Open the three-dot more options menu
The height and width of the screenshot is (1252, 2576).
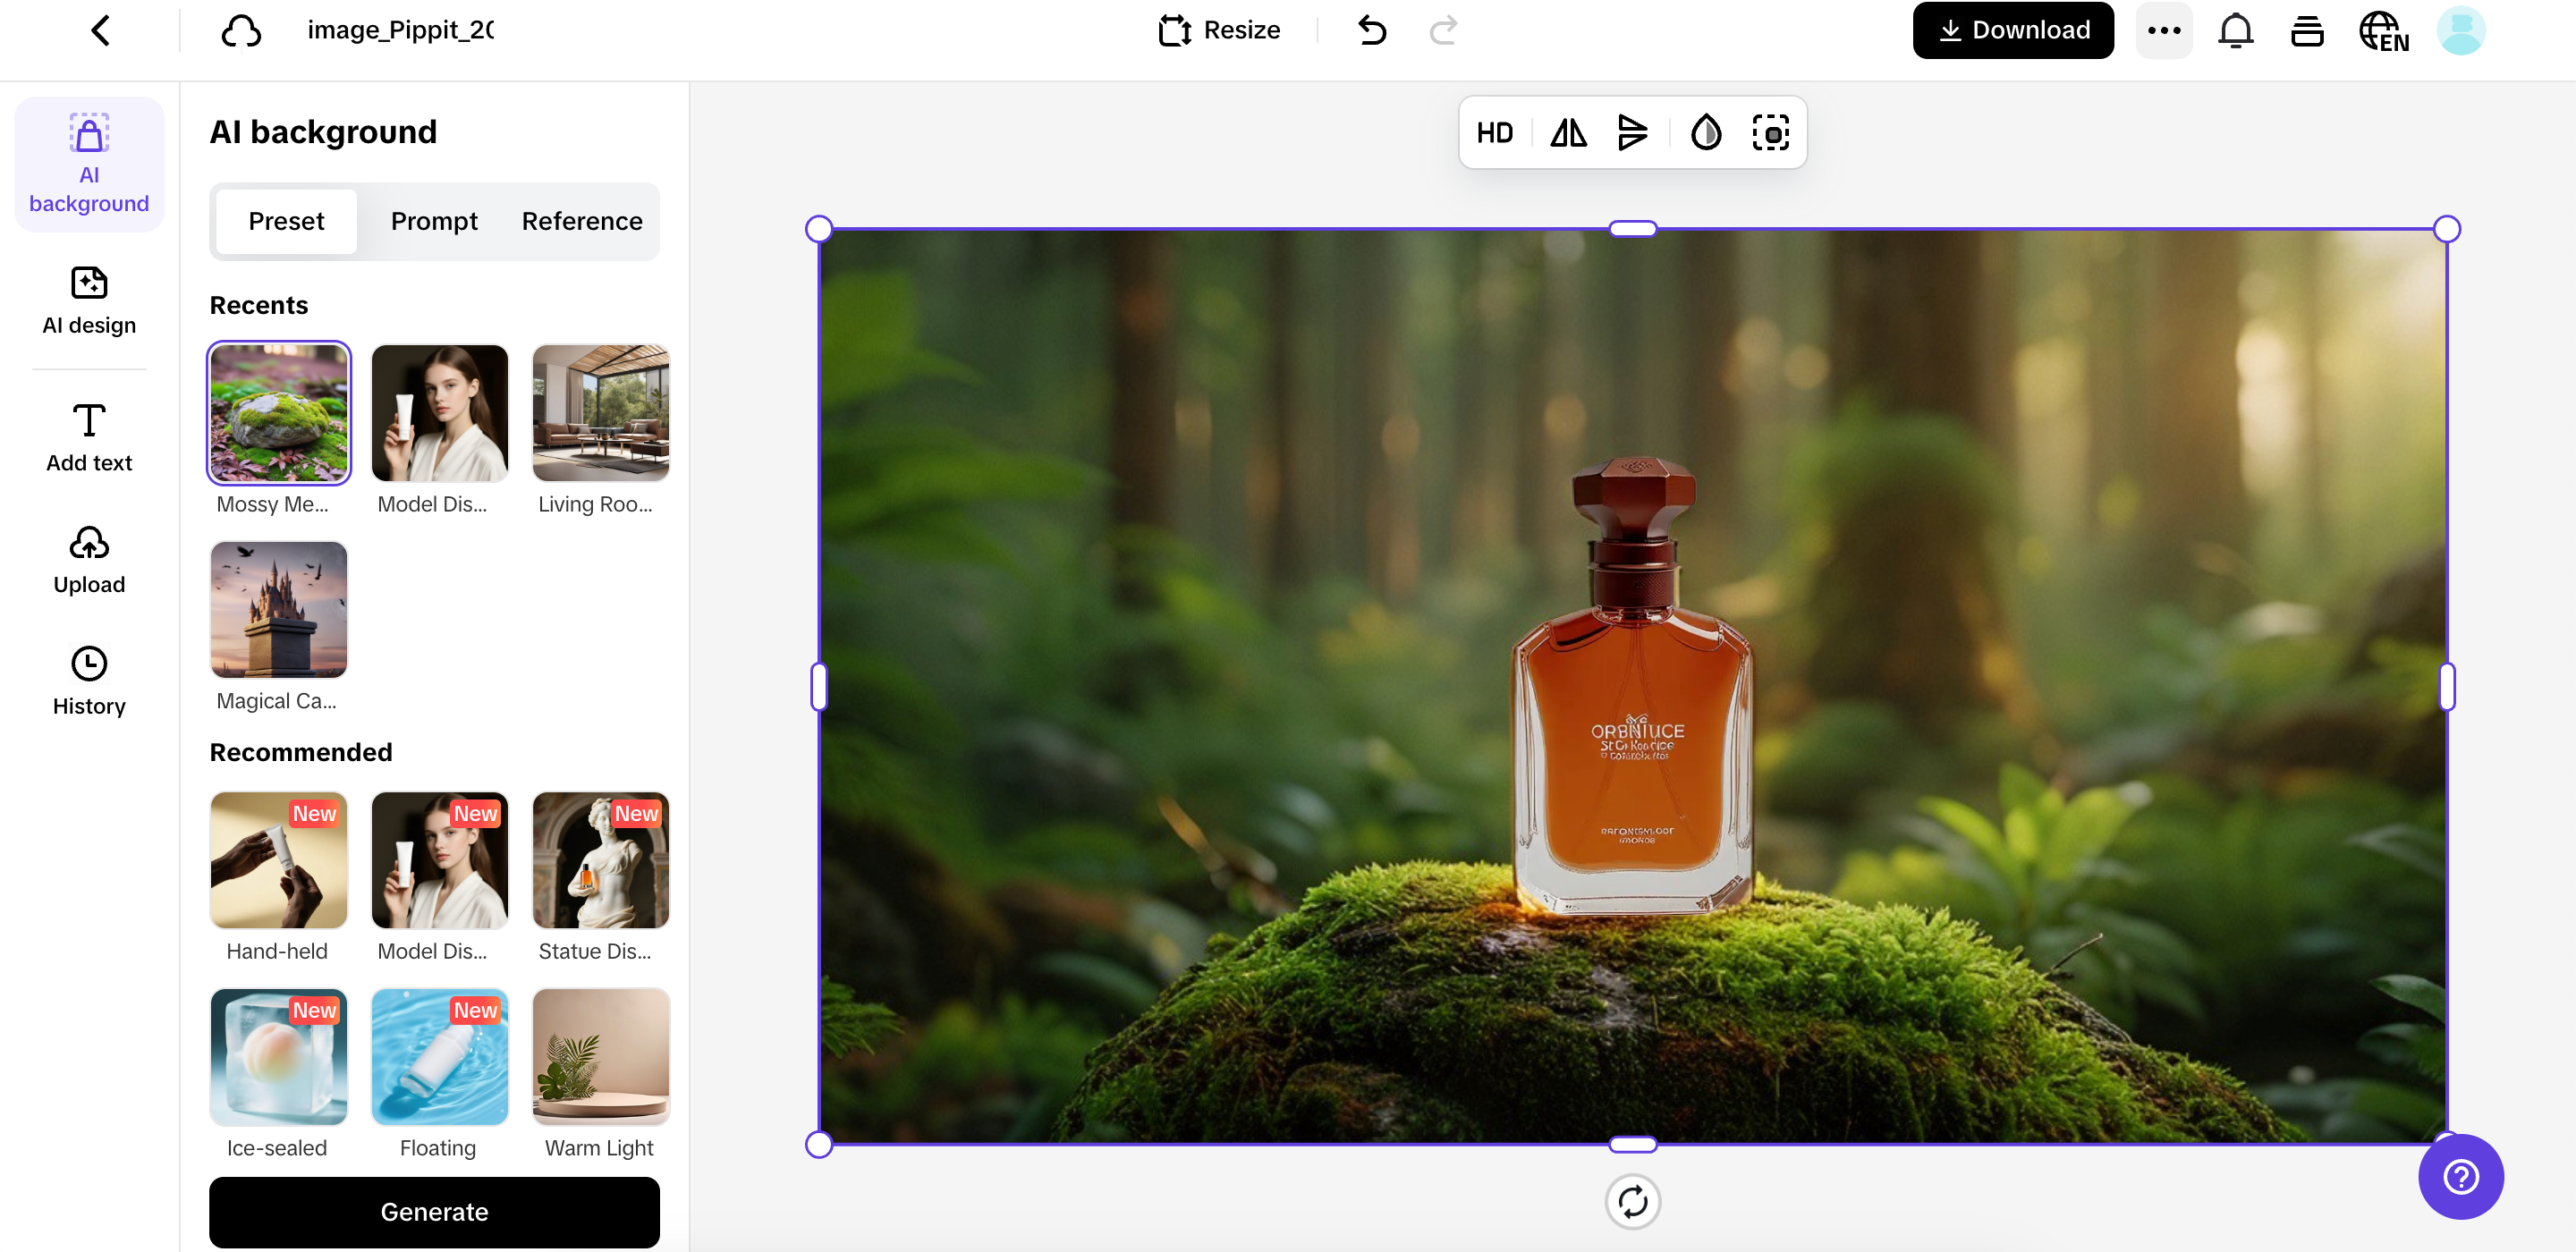[x=2163, y=31]
